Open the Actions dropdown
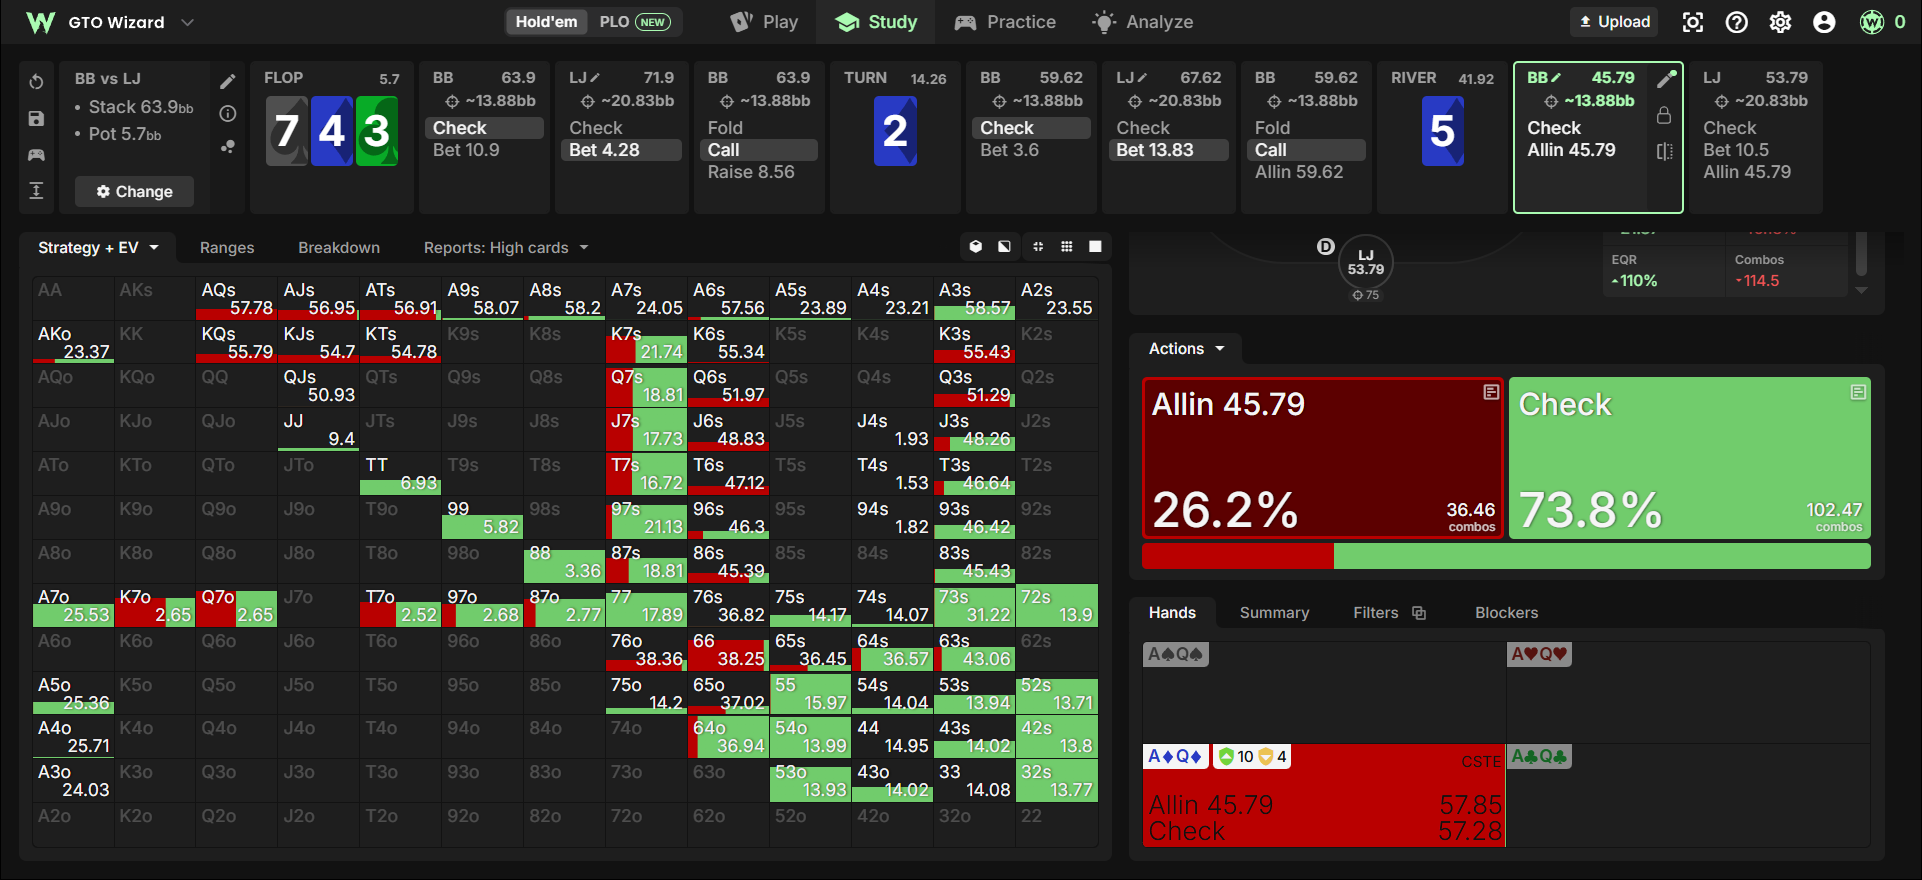The height and width of the screenshot is (880, 1922). [1186, 349]
